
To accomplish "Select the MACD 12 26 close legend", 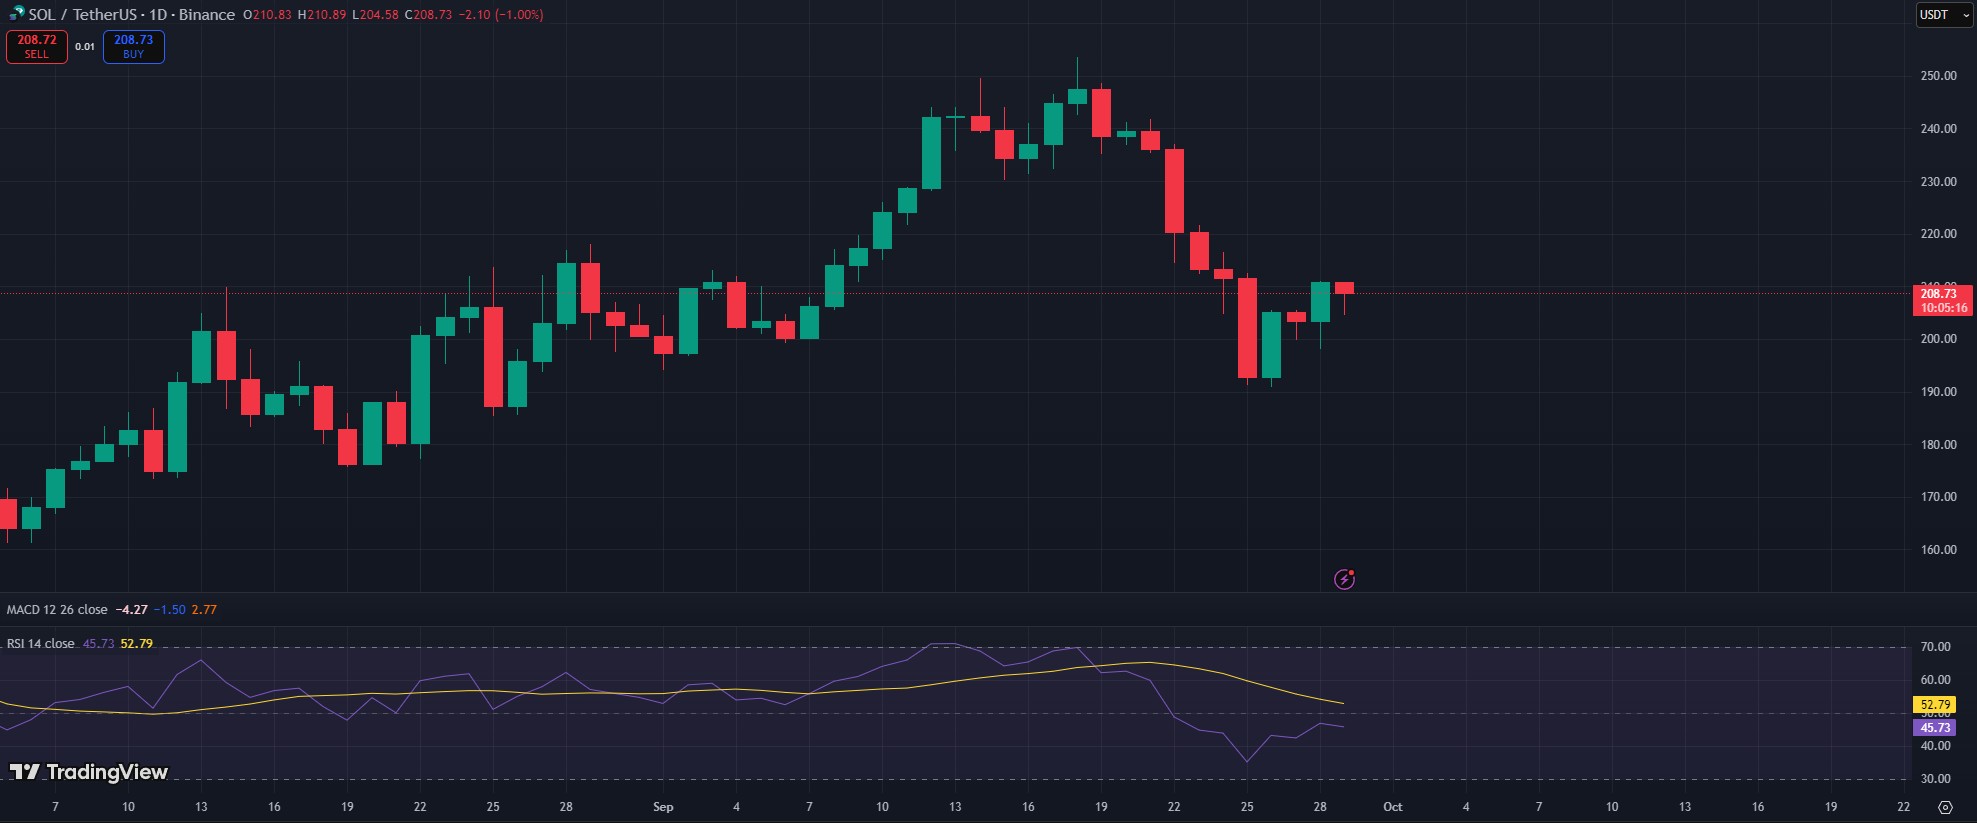I will point(57,609).
